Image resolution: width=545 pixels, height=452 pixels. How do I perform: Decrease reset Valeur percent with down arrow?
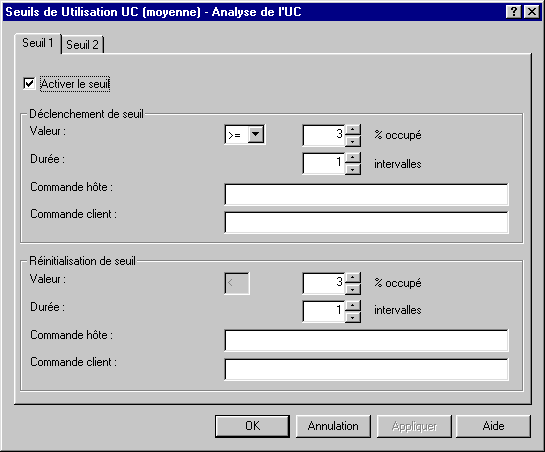353,289
